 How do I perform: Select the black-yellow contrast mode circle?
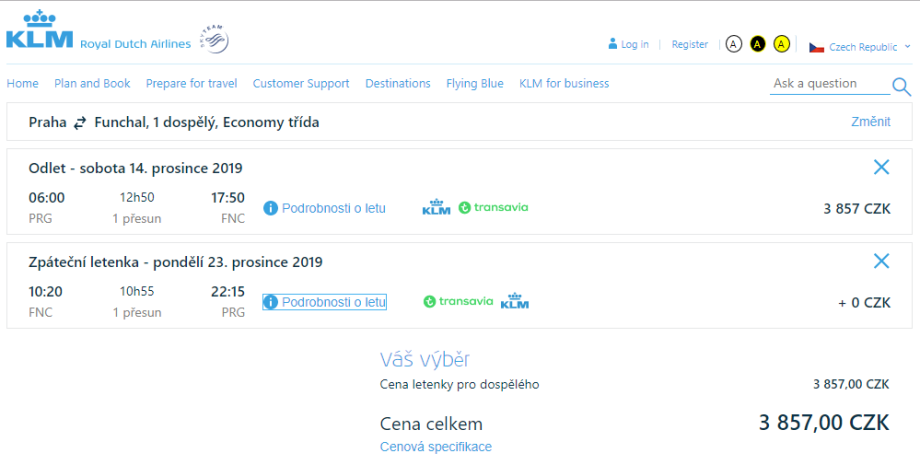[758, 44]
